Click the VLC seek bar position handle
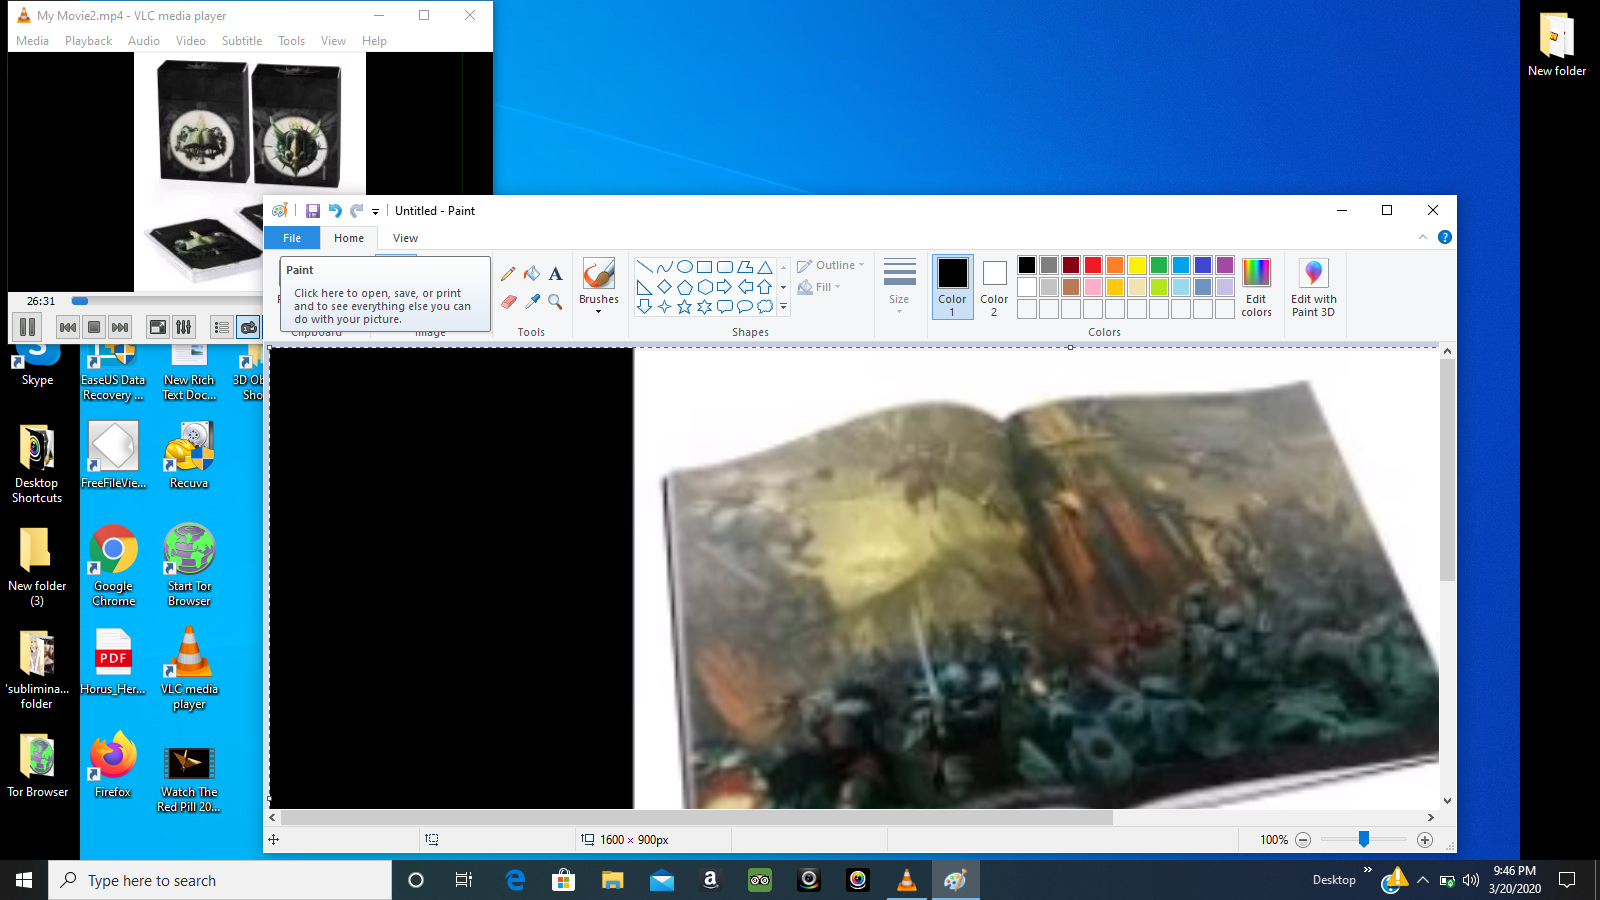 (80, 301)
